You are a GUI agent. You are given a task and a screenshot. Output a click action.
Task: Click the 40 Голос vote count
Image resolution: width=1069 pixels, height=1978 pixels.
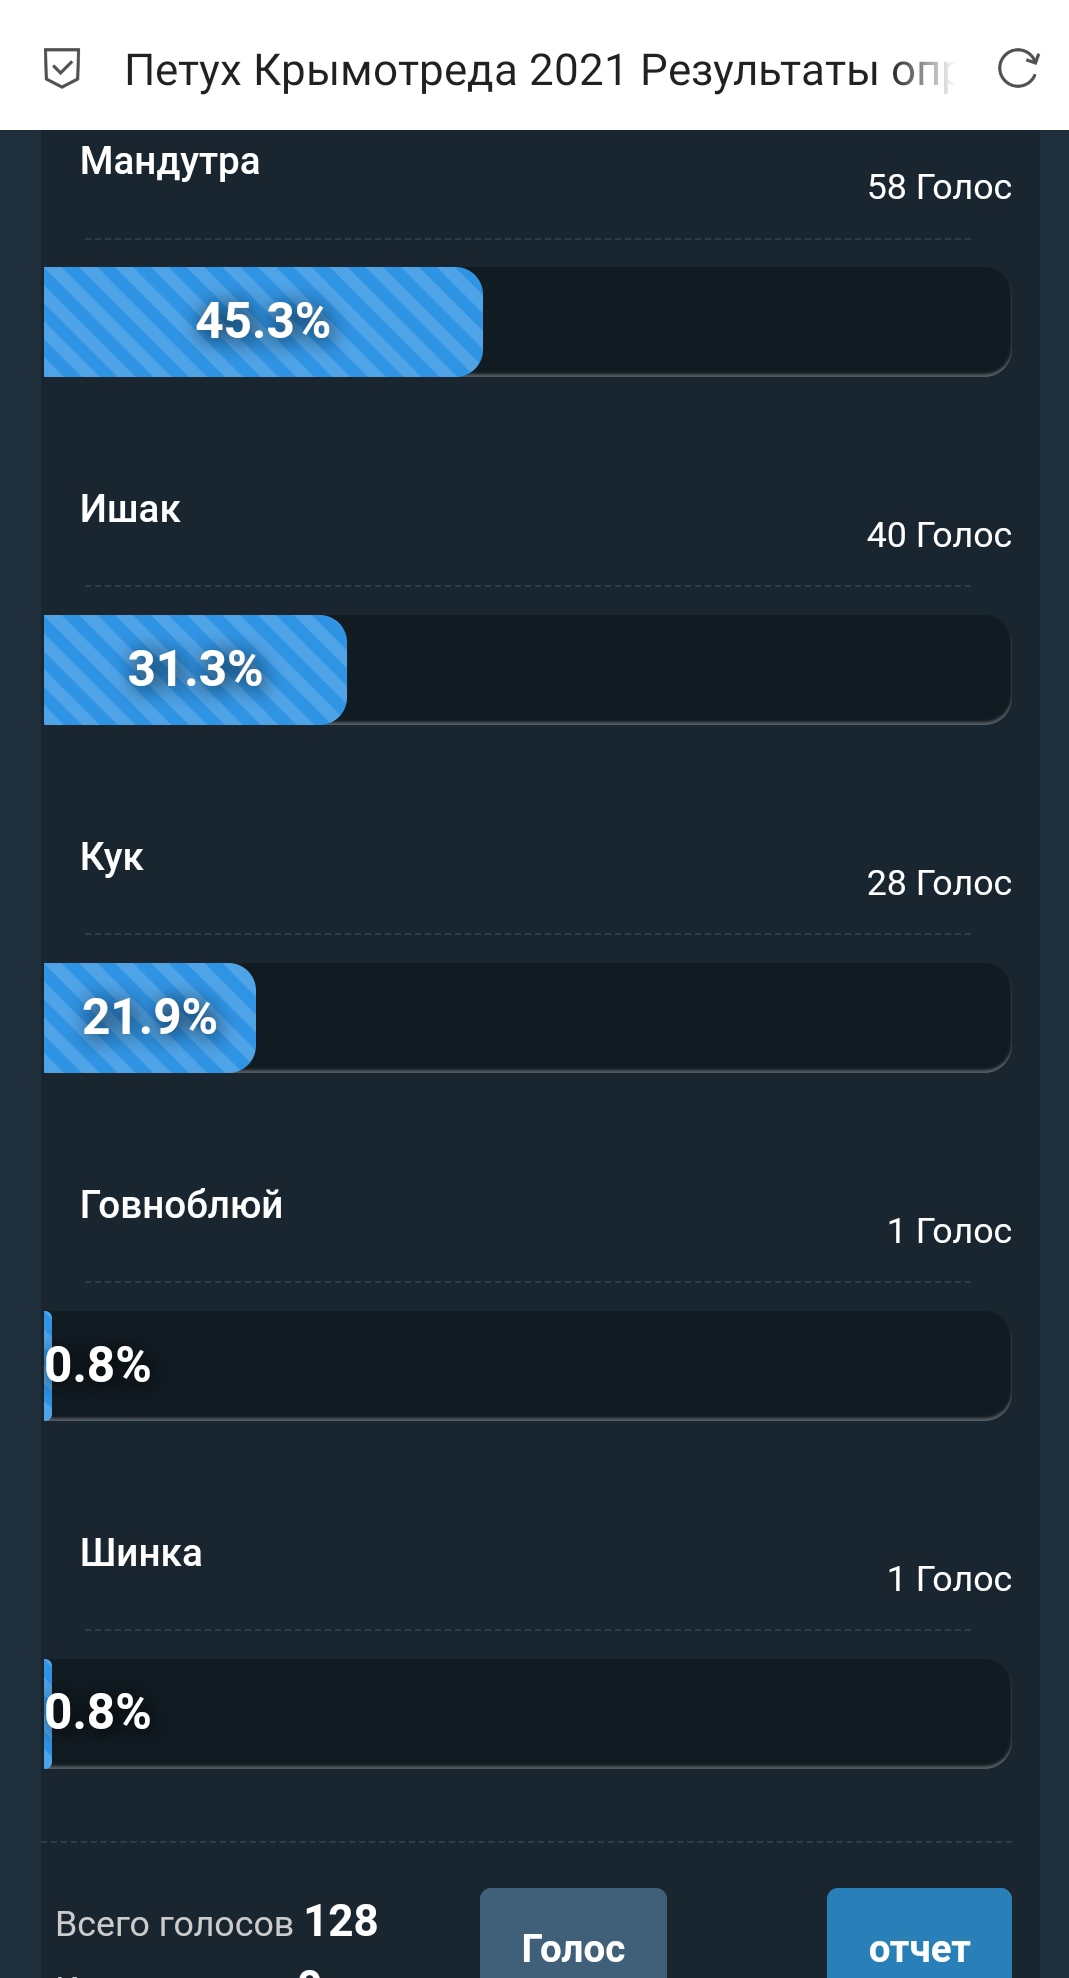939,535
